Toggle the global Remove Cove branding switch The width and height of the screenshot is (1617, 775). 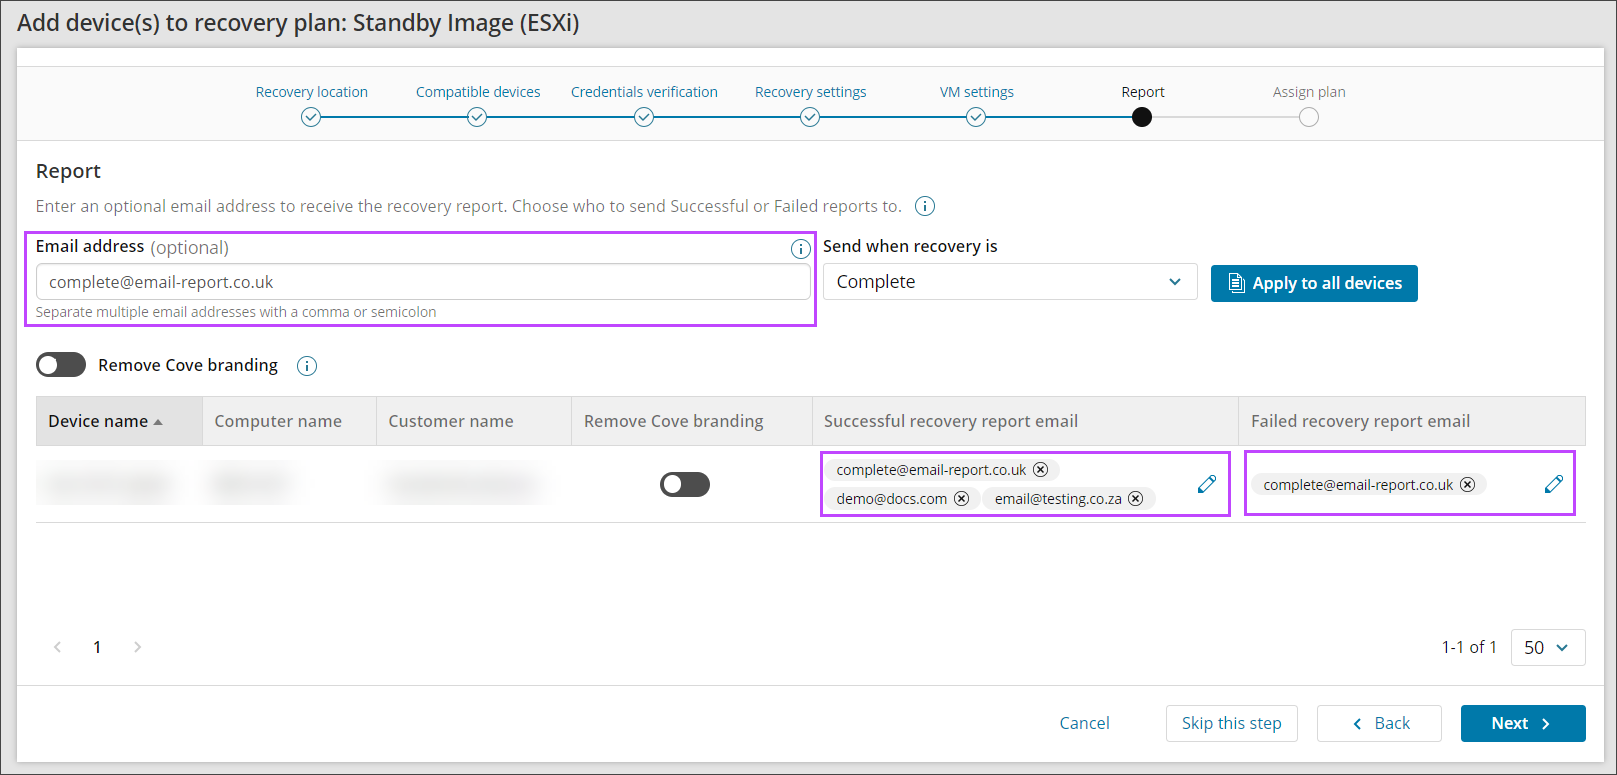pos(61,365)
